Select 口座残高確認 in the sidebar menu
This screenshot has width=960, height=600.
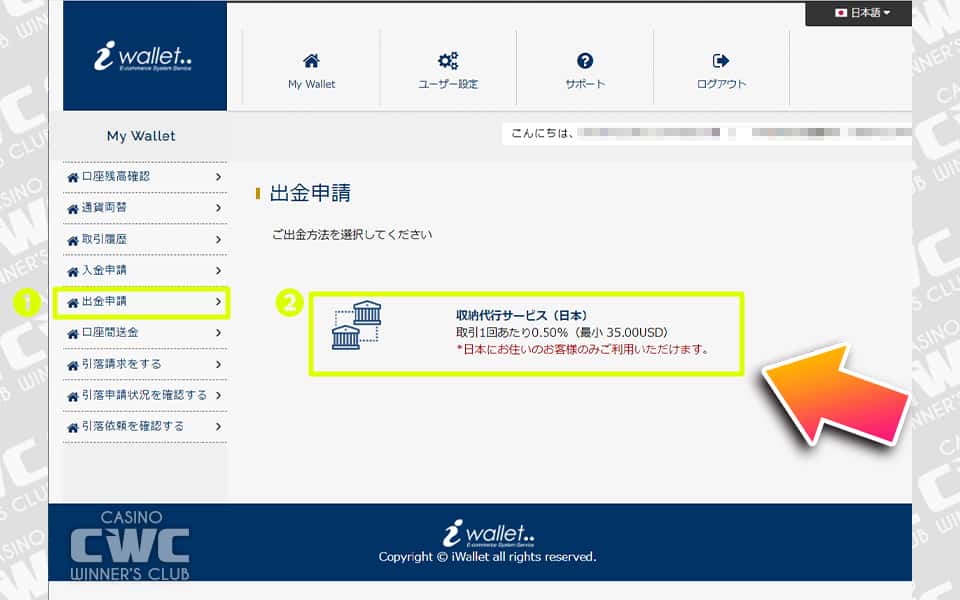pyautogui.click(x=116, y=176)
